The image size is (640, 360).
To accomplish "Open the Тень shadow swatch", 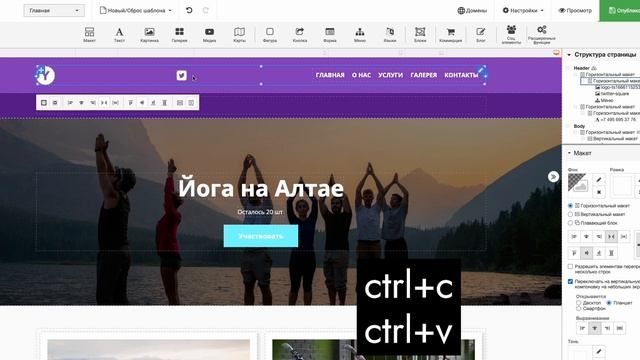I will (580, 353).
